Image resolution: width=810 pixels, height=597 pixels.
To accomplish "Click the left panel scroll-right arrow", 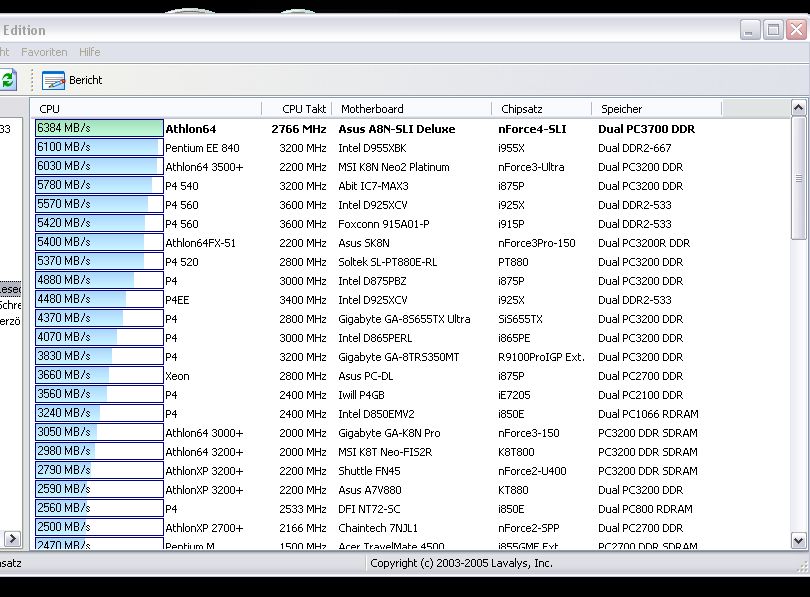I will [x=13, y=539].
